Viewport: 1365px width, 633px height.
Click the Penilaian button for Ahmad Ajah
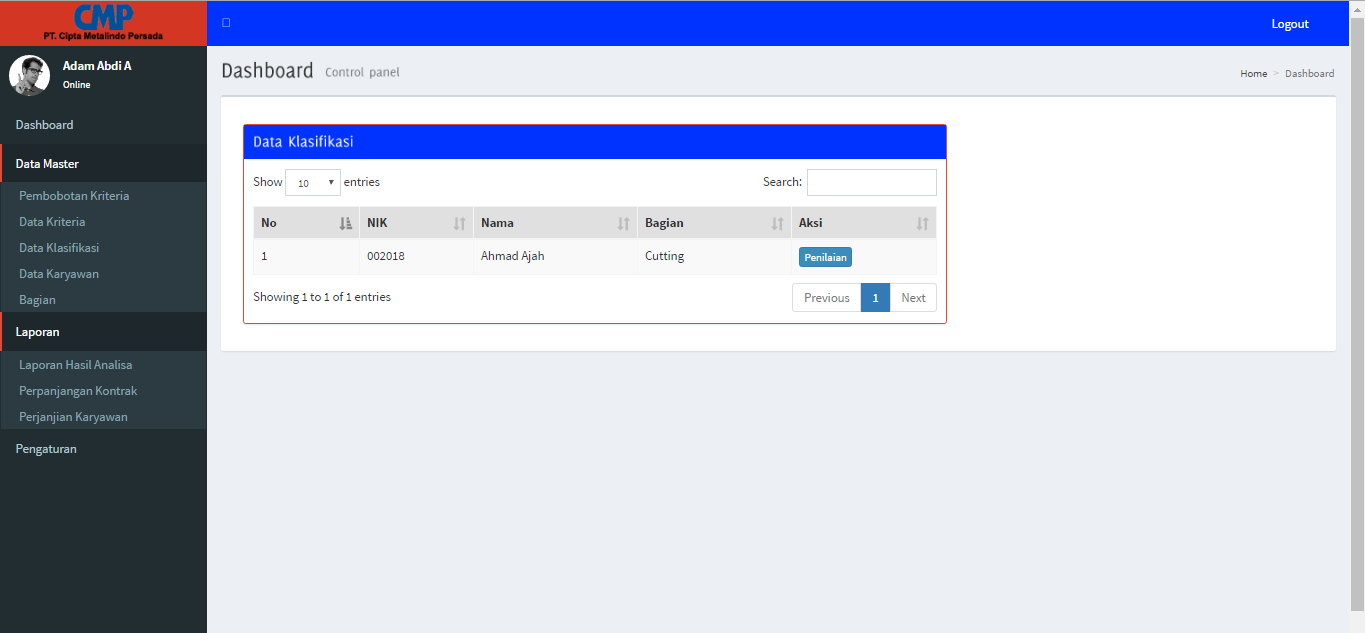click(x=825, y=257)
